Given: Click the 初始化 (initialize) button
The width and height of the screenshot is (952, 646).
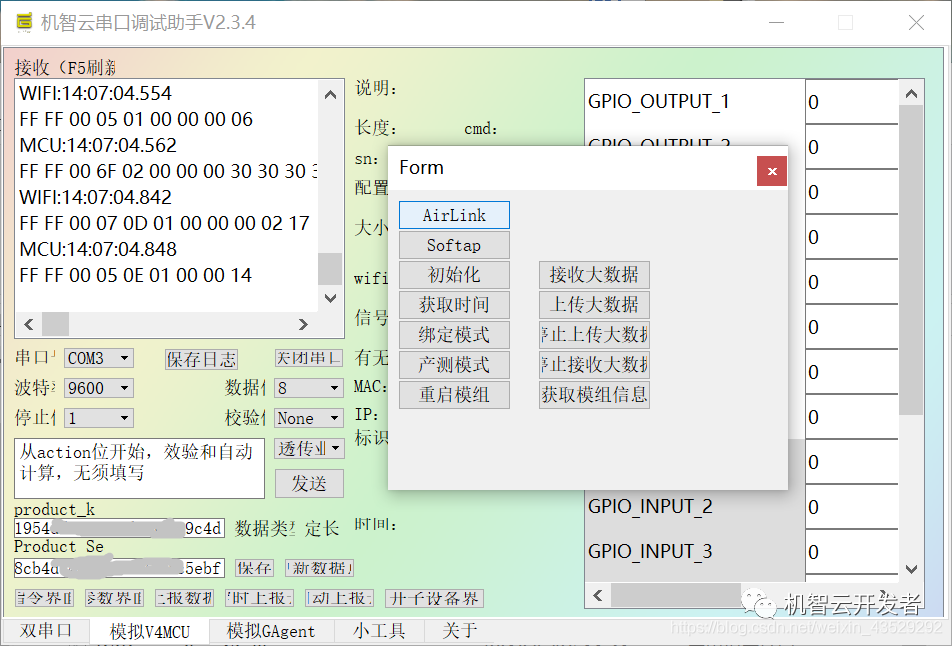Looking at the screenshot, I should [454, 274].
